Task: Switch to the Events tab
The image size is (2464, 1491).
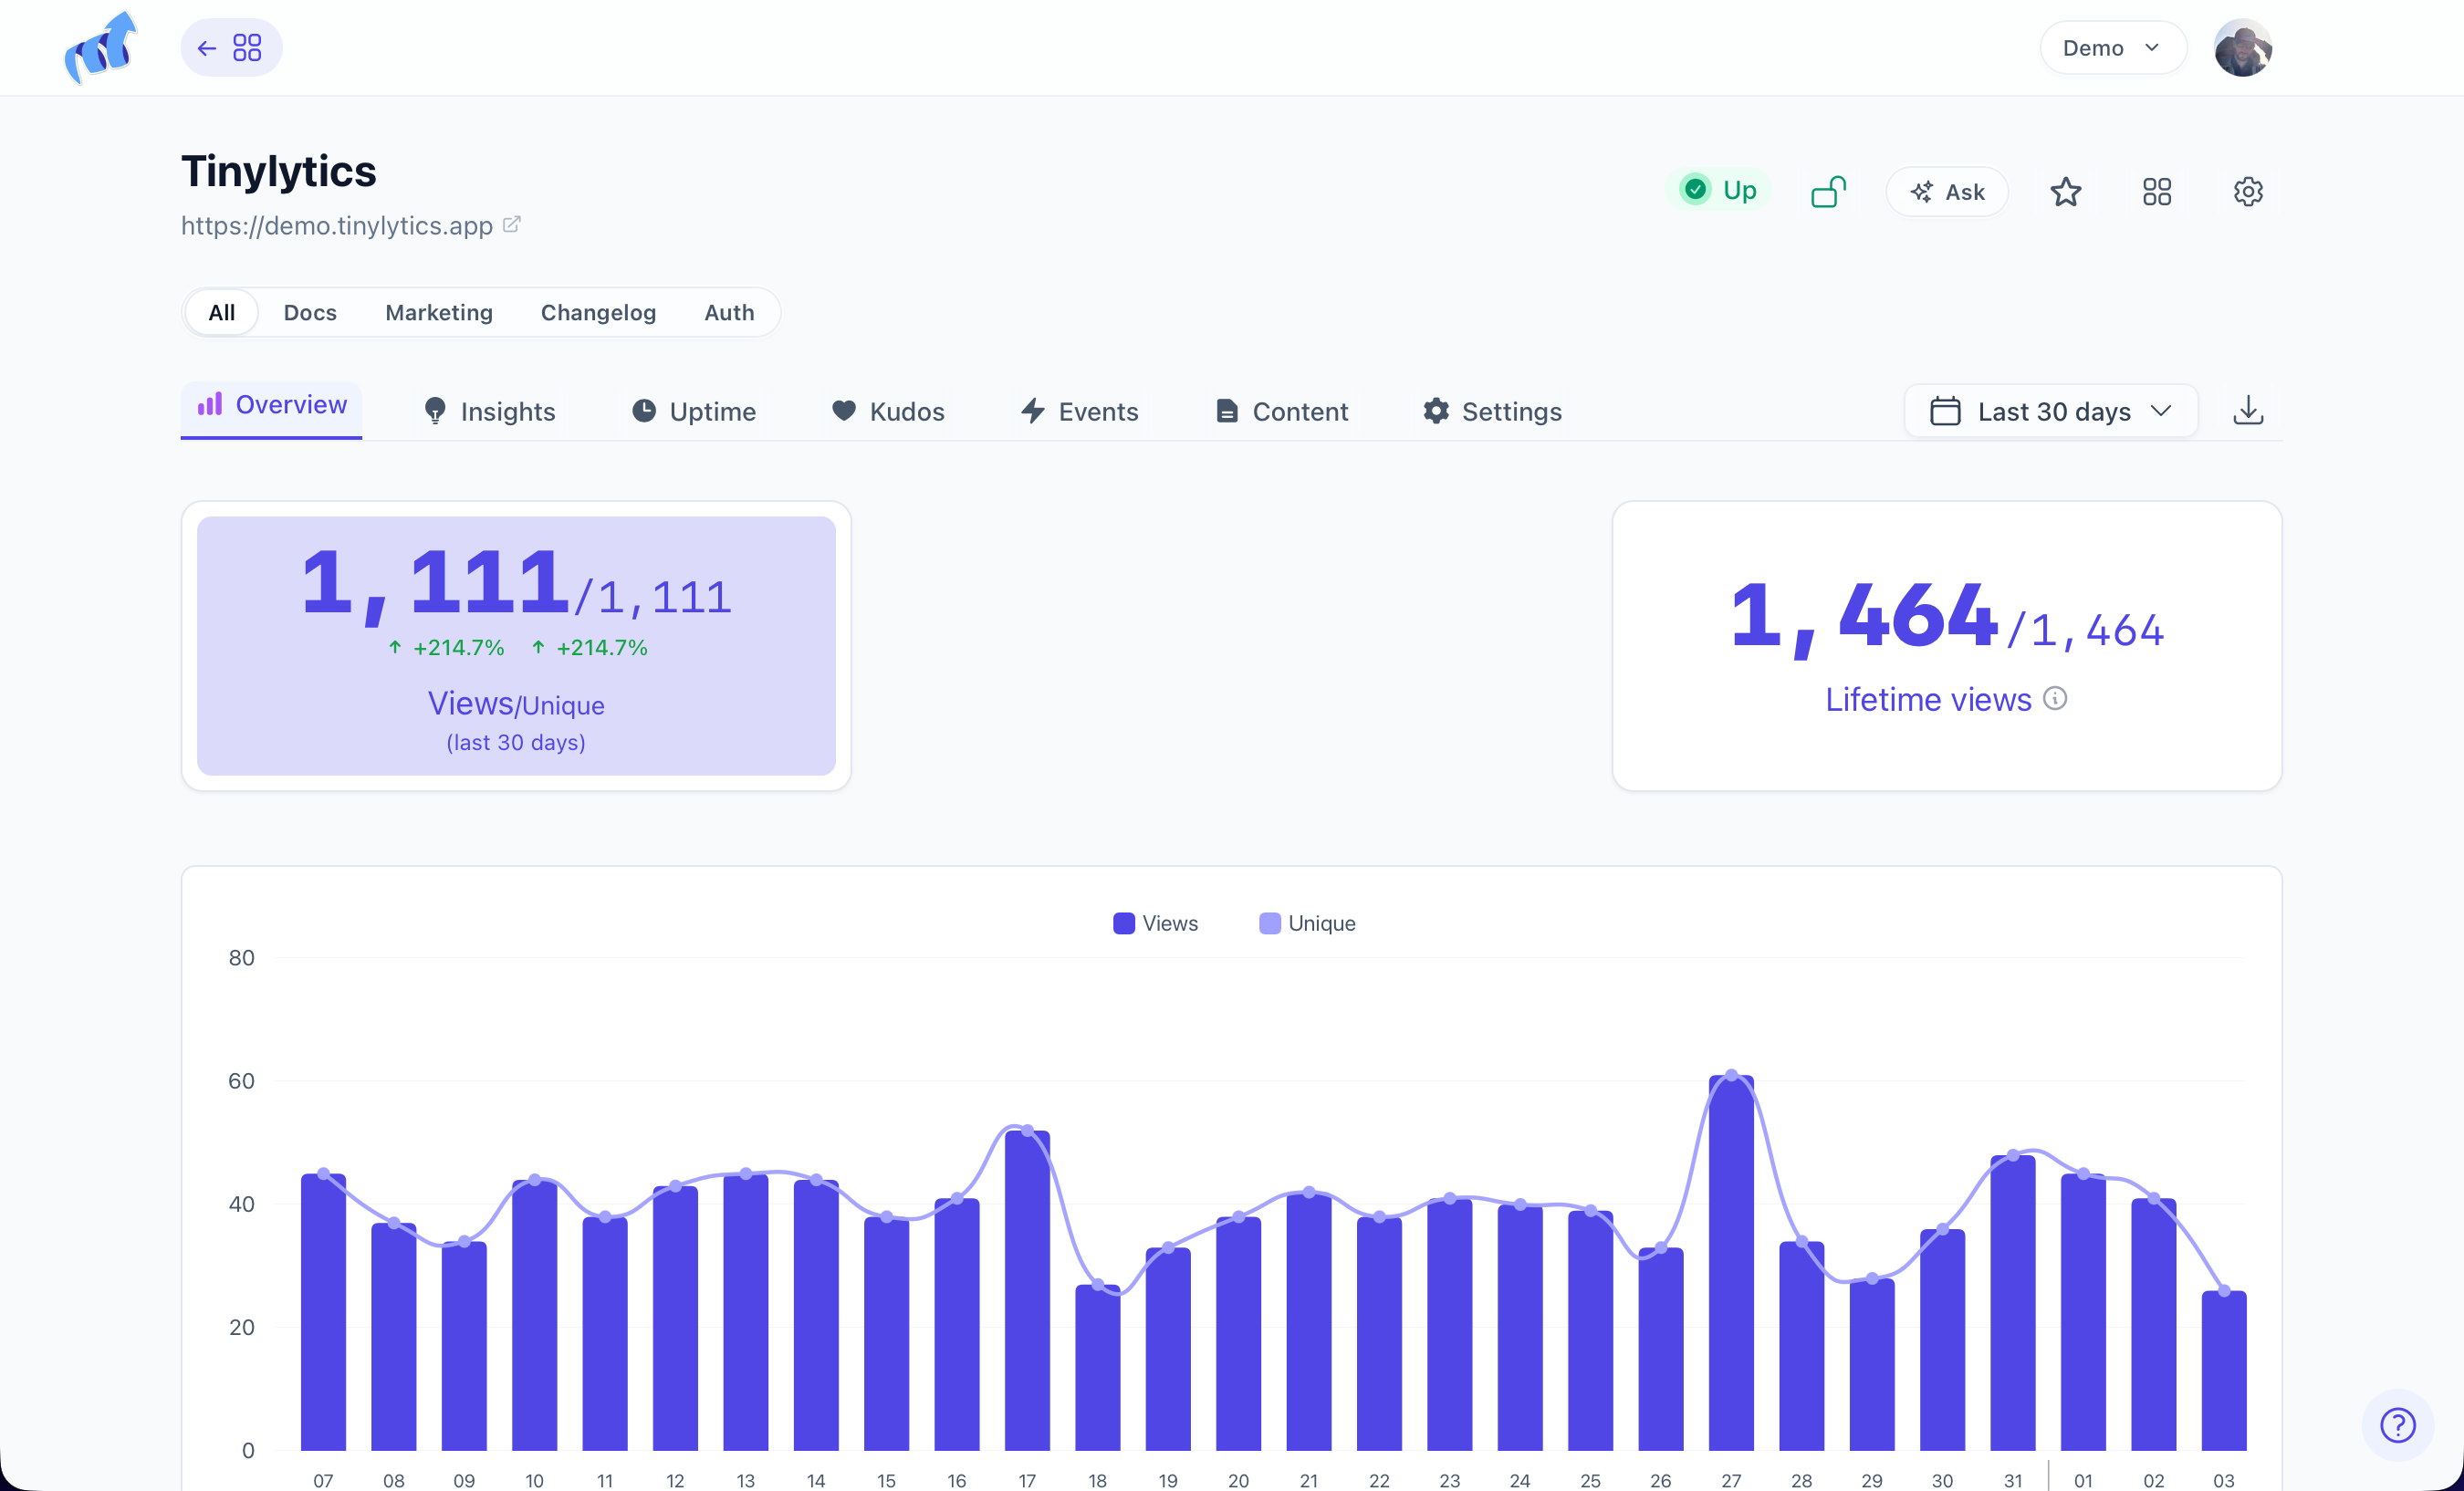Action: click(1080, 412)
